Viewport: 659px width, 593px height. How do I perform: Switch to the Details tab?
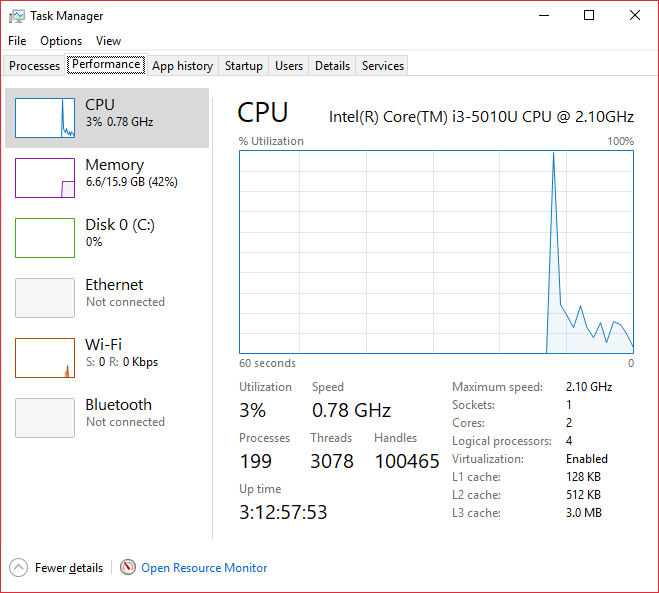(332, 66)
